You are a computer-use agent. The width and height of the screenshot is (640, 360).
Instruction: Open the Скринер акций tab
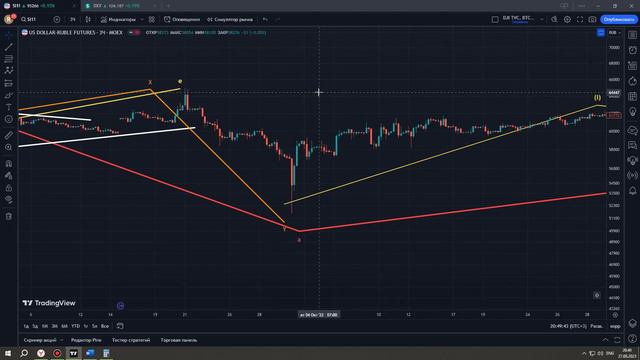click(x=40, y=340)
